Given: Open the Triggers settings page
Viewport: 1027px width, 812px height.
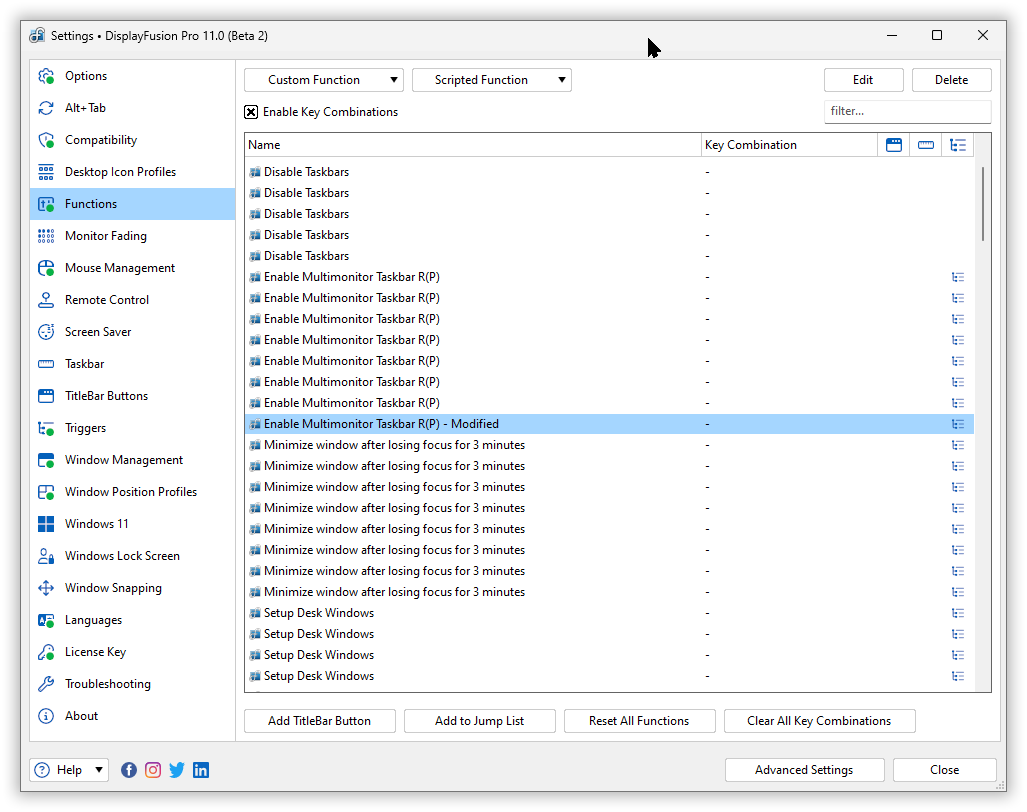Looking at the screenshot, I should point(85,428).
